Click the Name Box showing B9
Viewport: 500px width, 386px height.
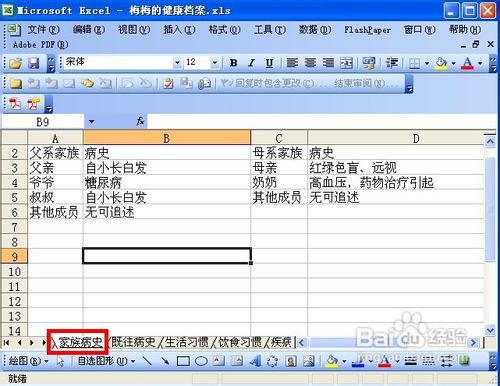click(x=43, y=122)
